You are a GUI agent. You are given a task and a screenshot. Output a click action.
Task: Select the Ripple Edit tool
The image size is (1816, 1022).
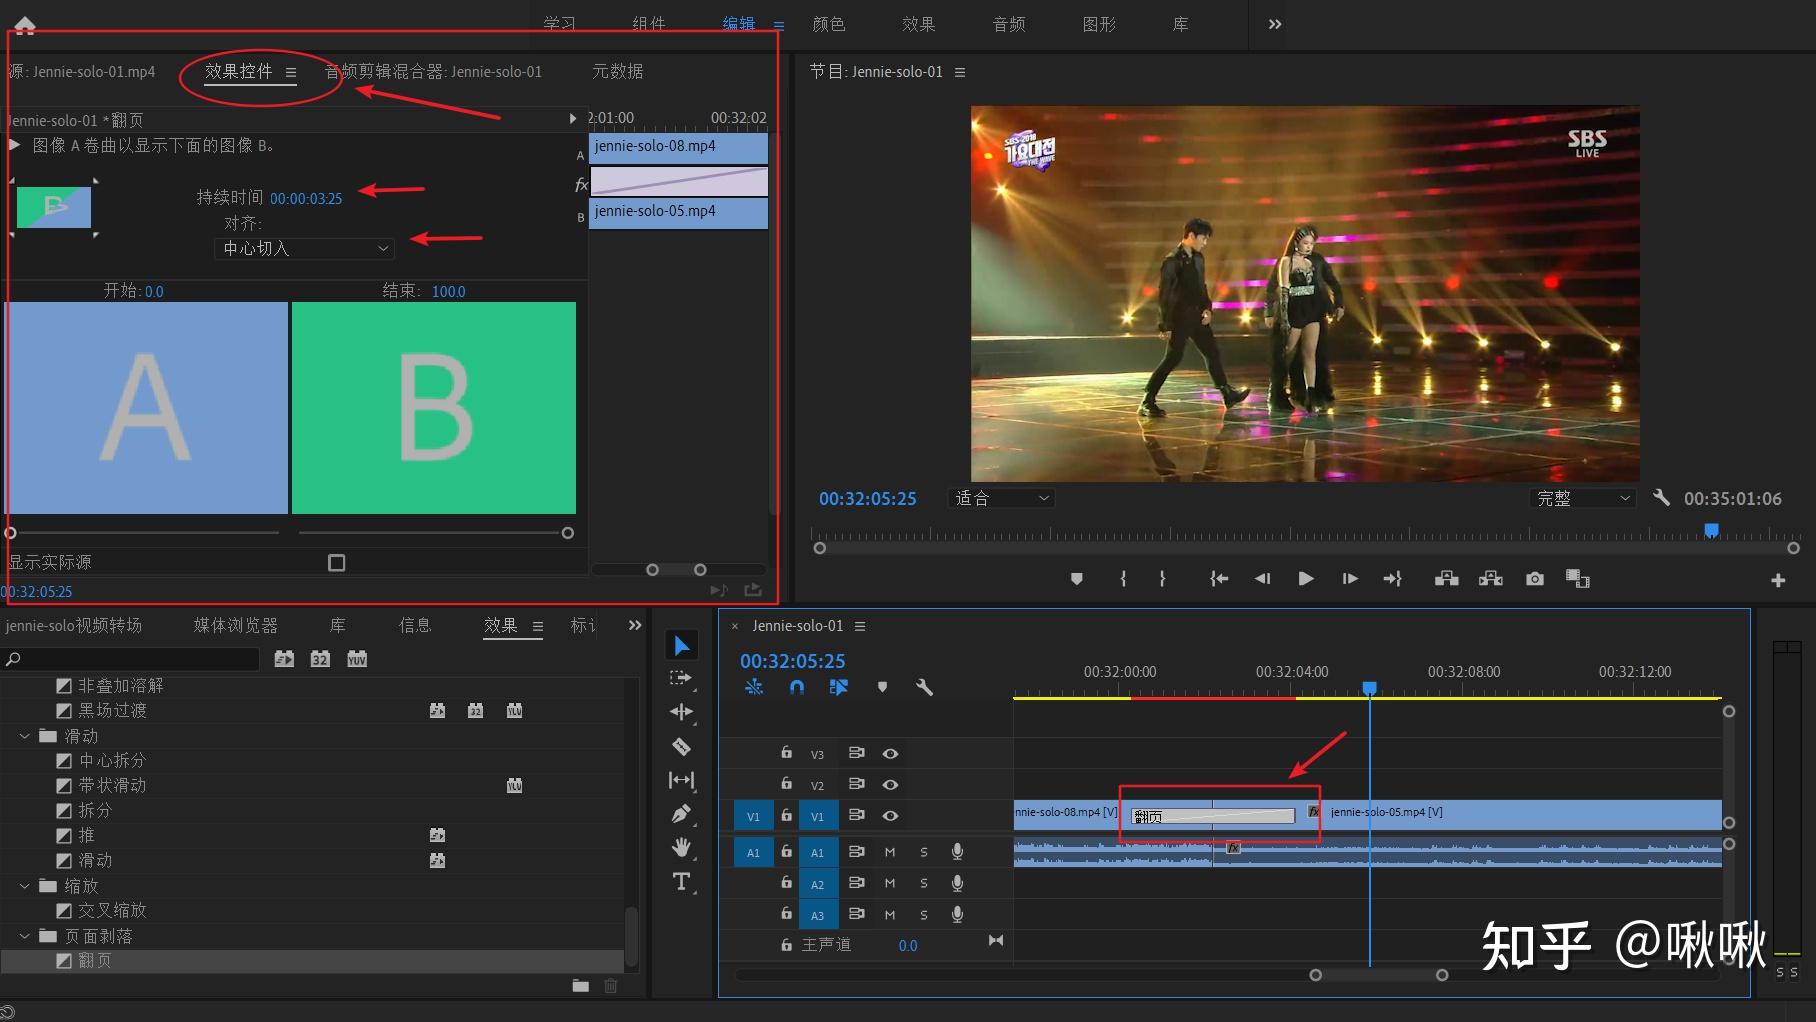point(681,712)
